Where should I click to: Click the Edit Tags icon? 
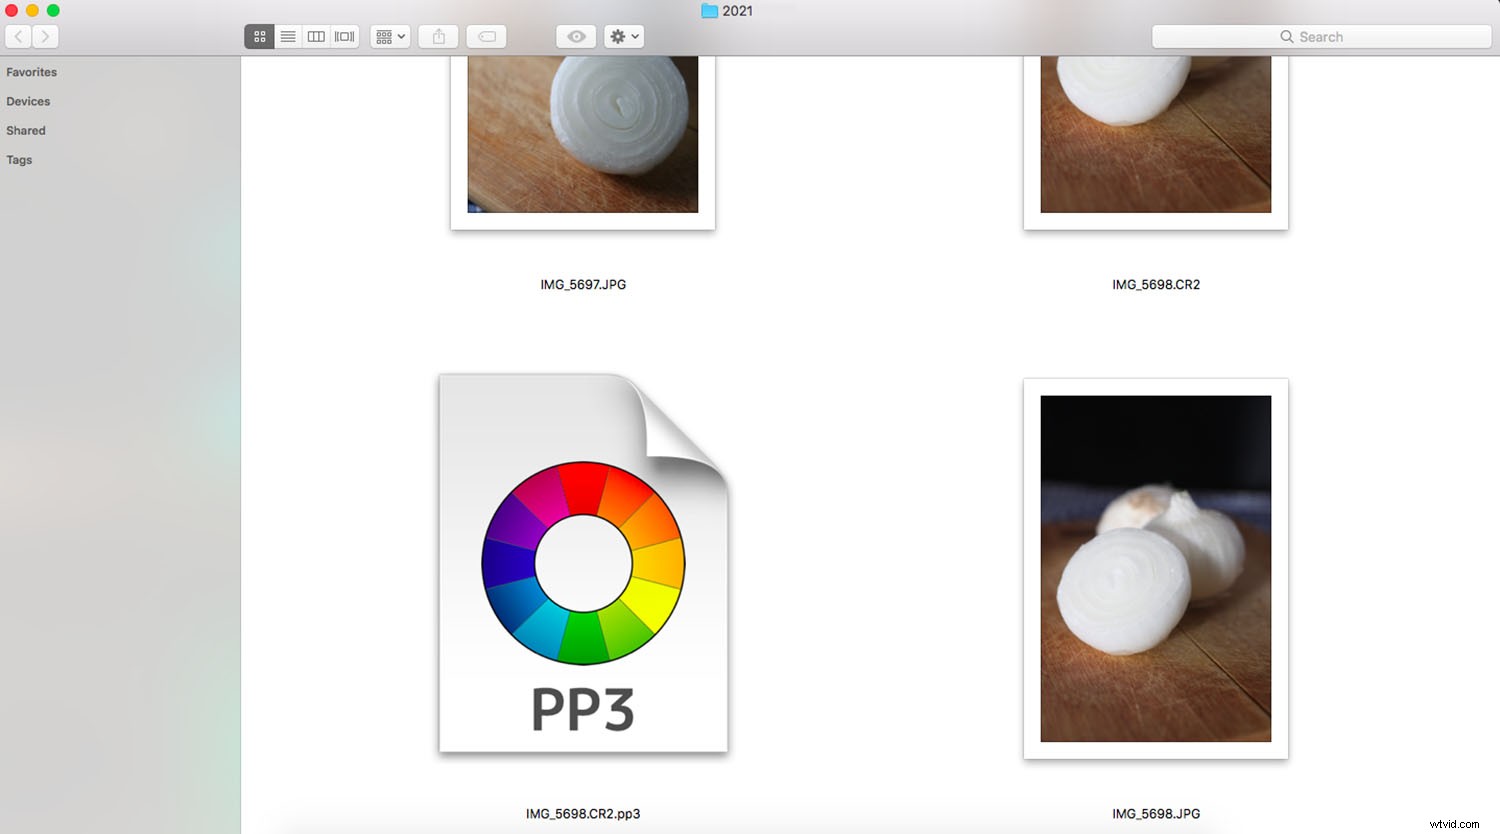click(486, 36)
